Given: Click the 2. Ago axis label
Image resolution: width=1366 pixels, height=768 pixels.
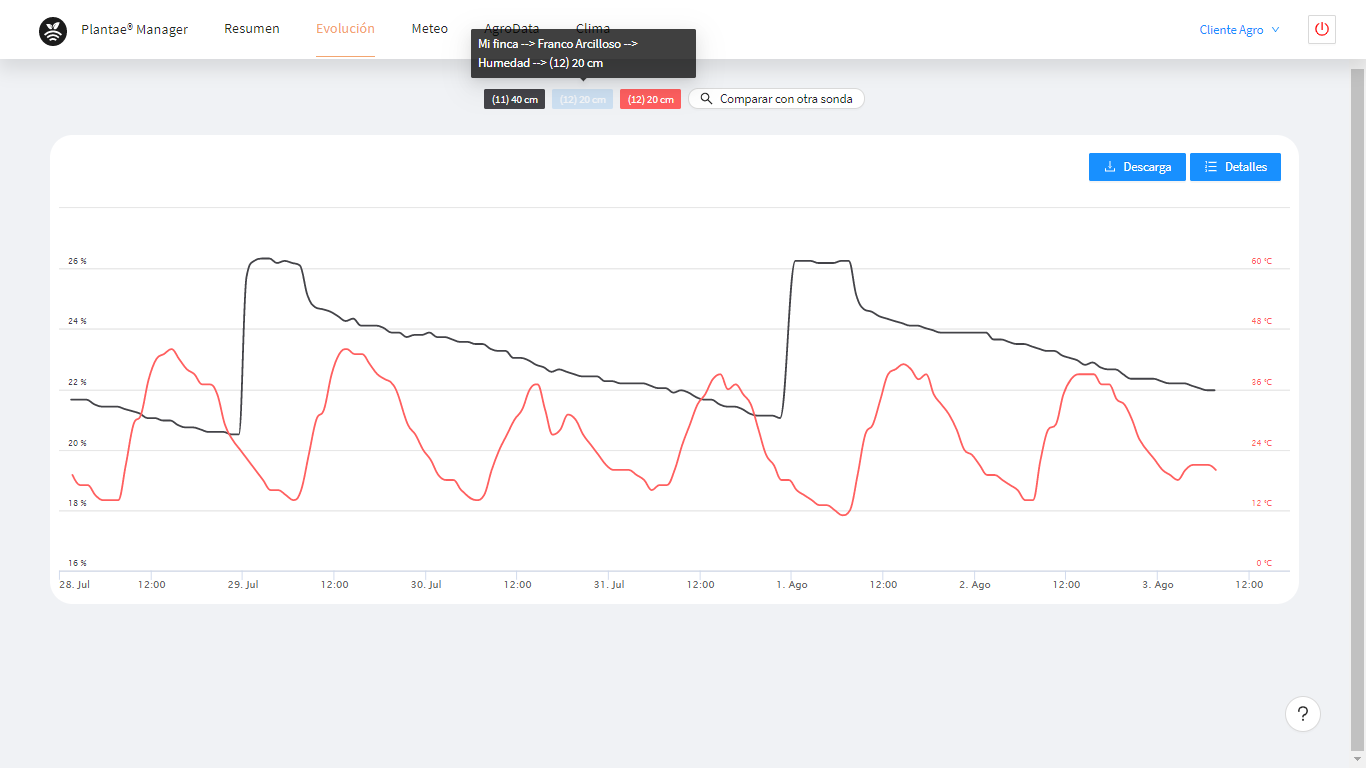Looking at the screenshot, I should [x=974, y=585].
